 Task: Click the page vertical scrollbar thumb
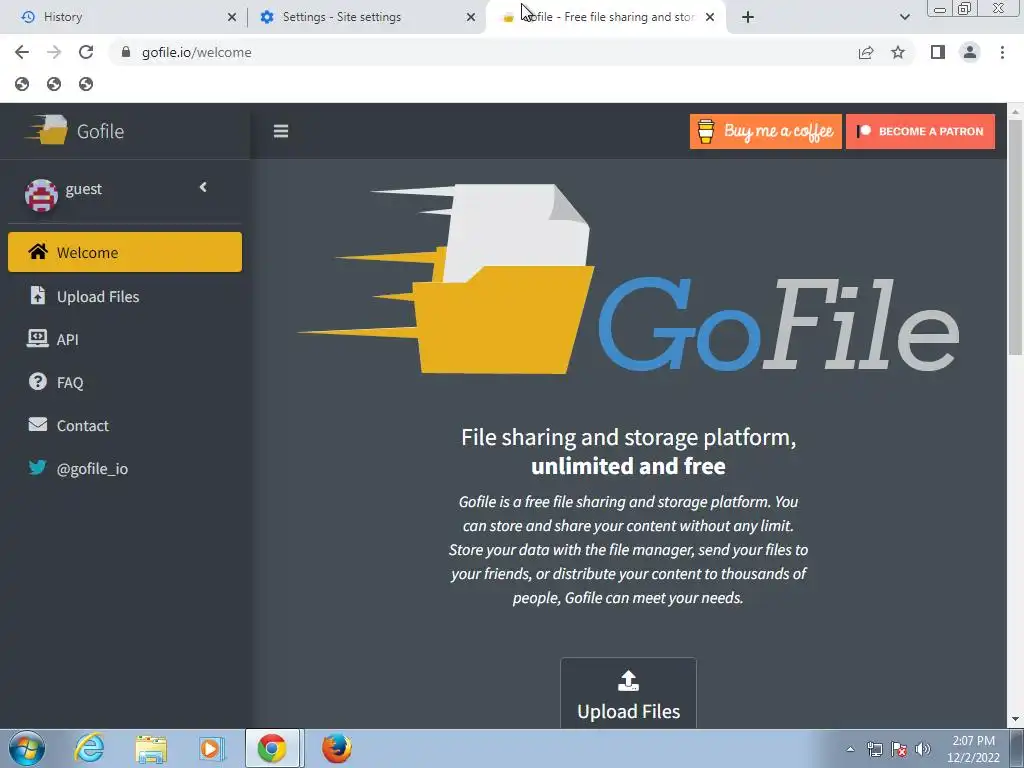pos(1016,236)
